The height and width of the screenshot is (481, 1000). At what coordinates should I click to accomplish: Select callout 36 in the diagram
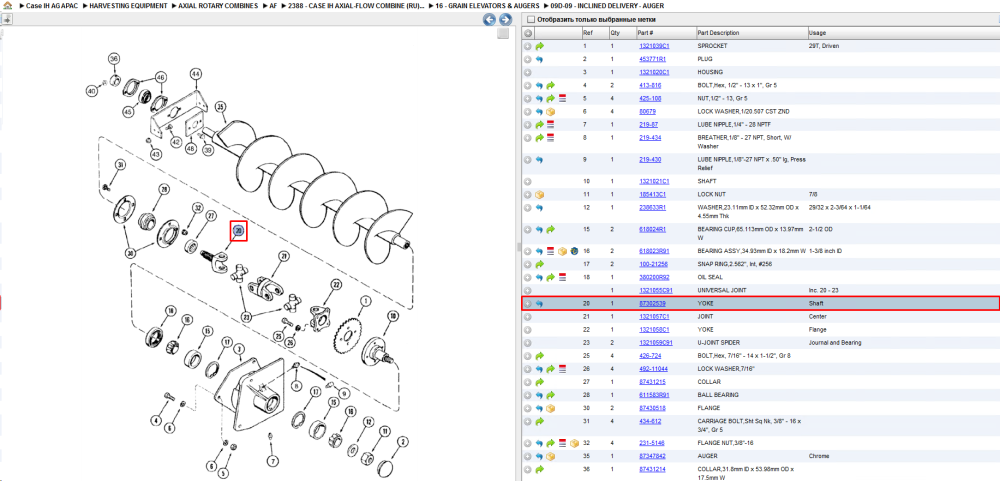[x=114, y=59]
